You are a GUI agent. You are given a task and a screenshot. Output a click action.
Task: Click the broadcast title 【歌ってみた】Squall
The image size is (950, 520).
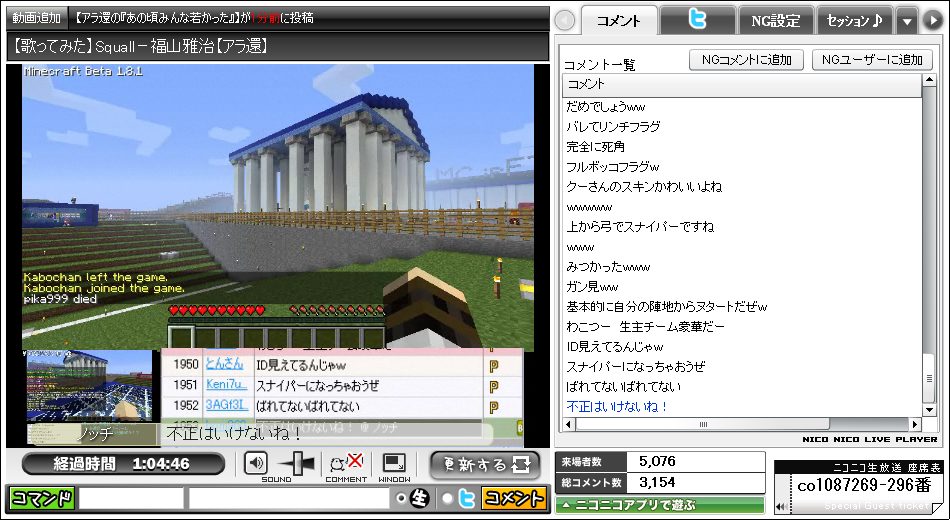pyautogui.click(x=141, y=46)
